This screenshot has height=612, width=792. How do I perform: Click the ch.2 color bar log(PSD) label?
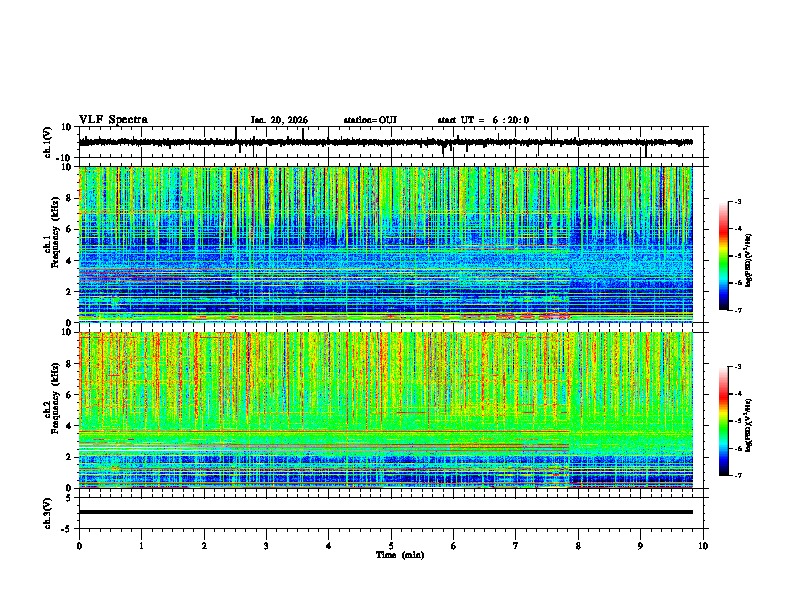[x=749, y=426]
